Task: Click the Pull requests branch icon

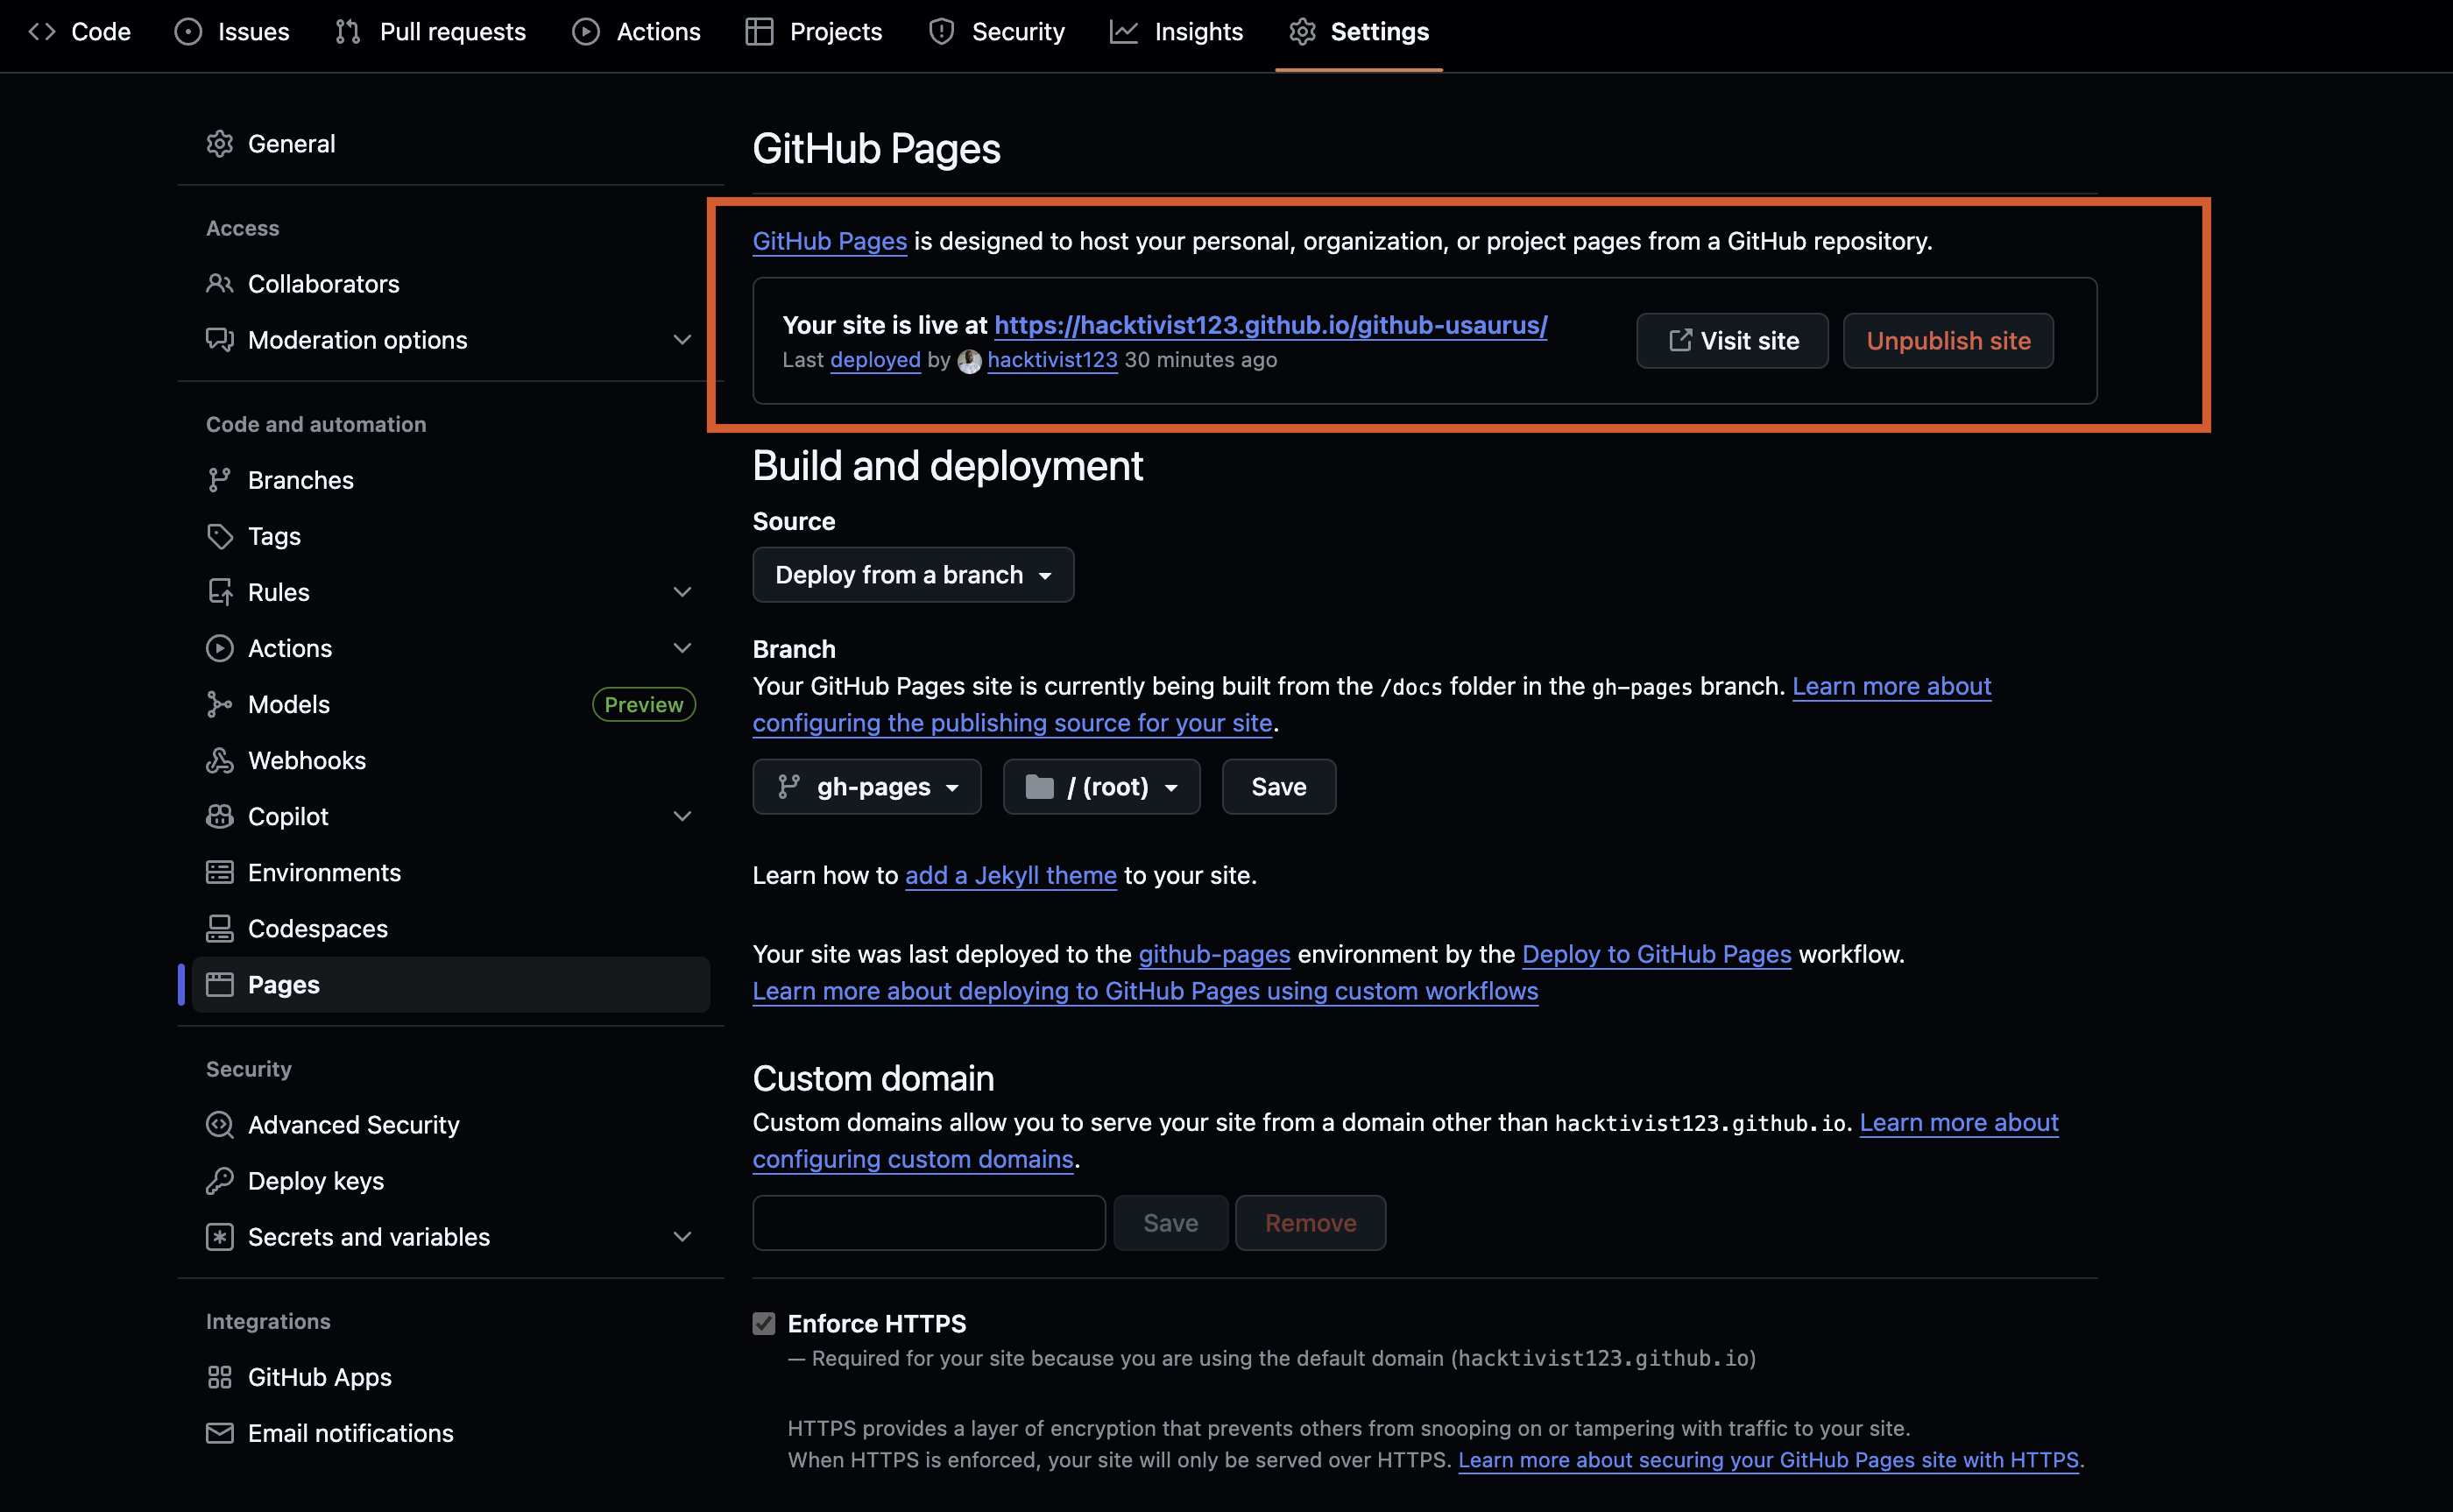Action: pyautogui.click(x=348, y=32)
